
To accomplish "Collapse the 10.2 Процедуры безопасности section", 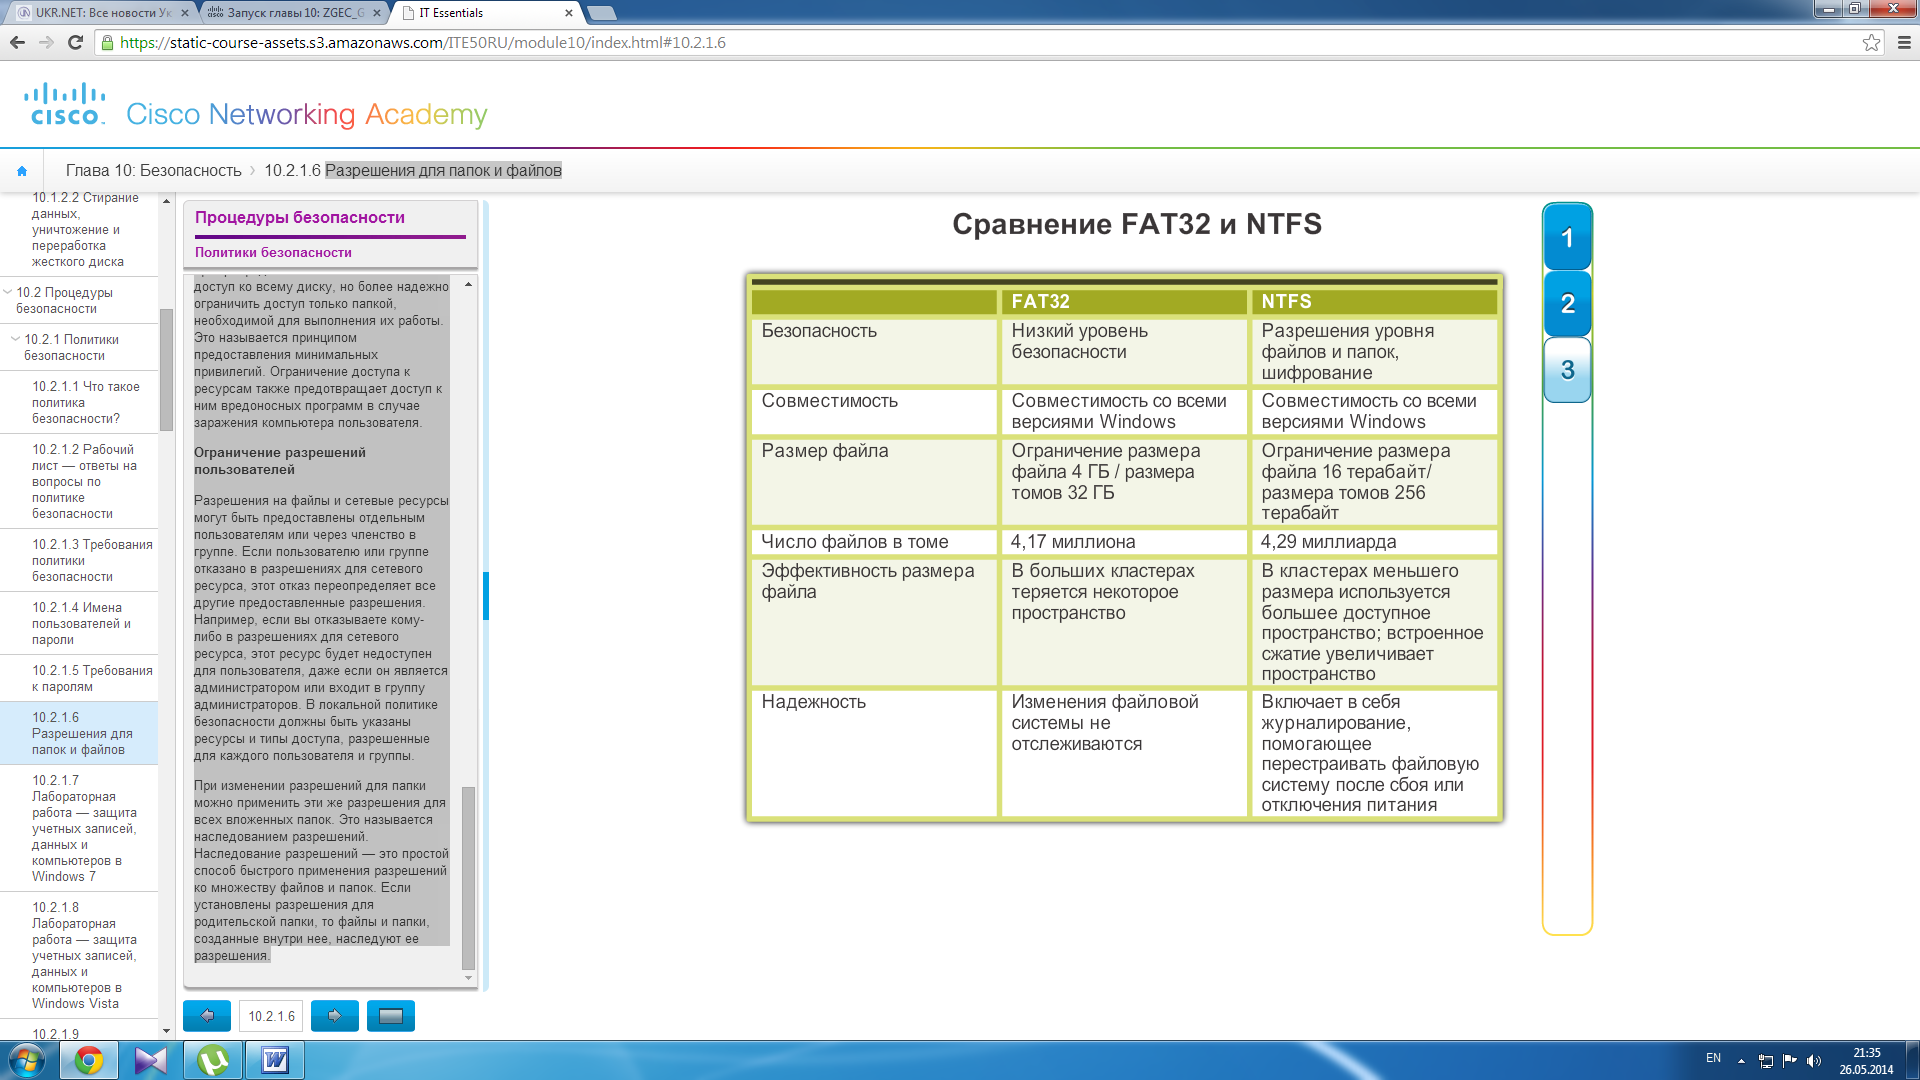I will pos(8,292).
